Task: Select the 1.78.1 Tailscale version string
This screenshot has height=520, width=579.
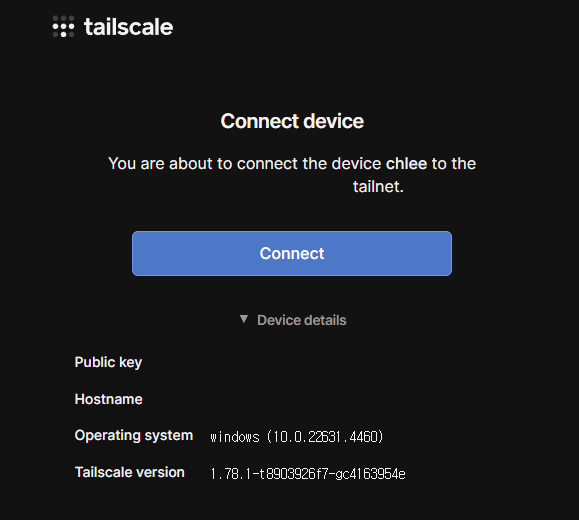Action: click(x=308, y=473)
